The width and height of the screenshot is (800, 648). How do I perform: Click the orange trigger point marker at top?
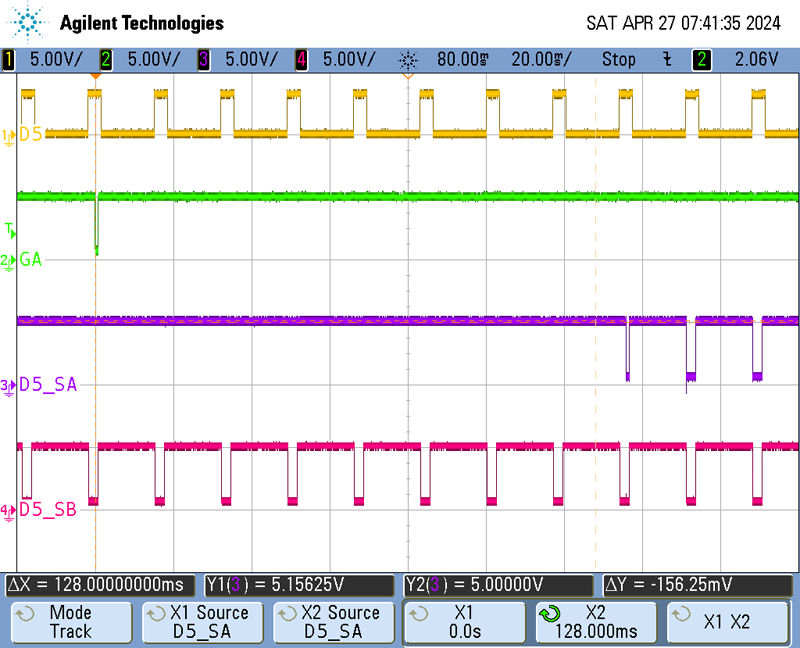tap(95, 76)
